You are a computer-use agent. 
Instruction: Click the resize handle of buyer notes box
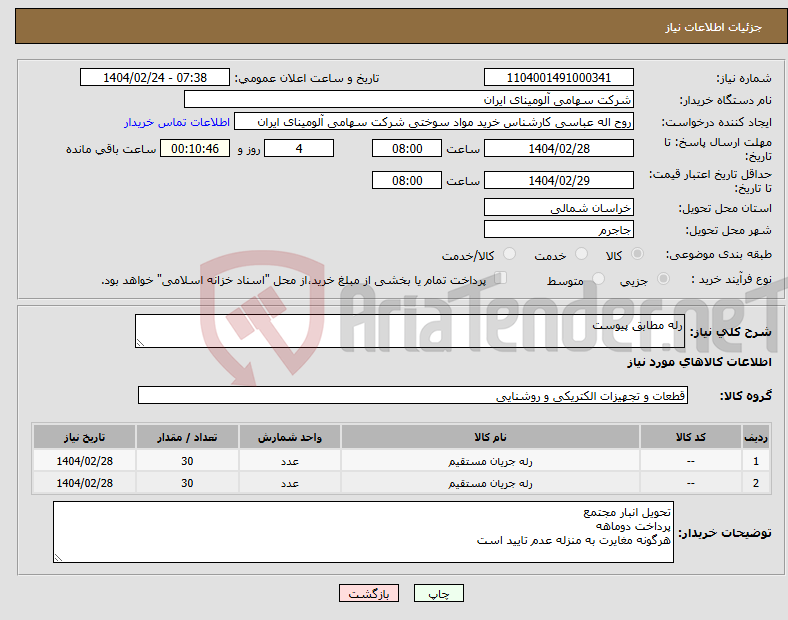58,558
